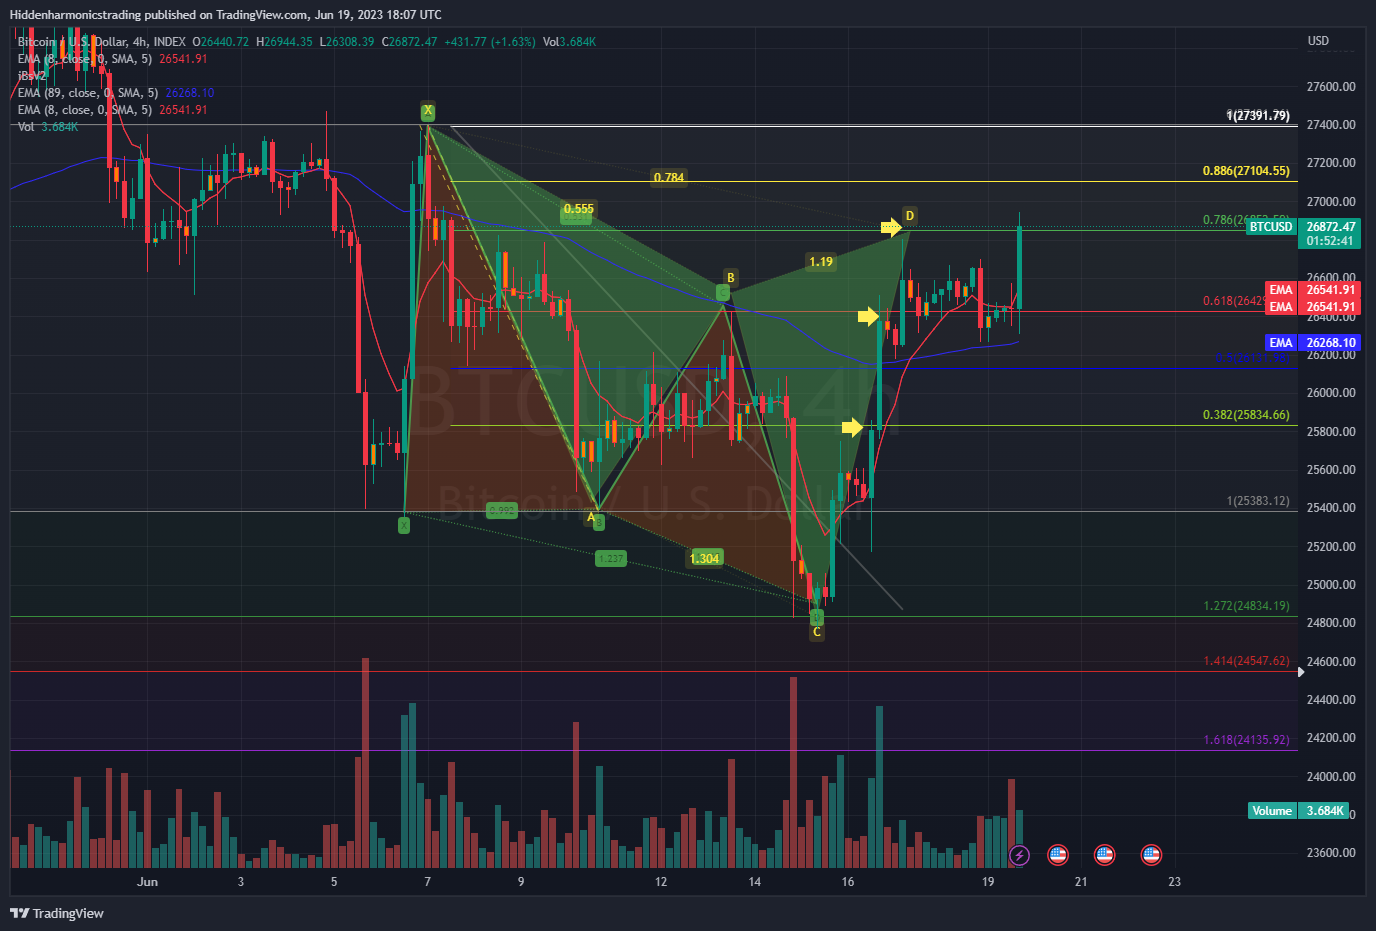
Task: Click the 1(27391.79) Fibonacci level label
Action: pos(1258,116)
